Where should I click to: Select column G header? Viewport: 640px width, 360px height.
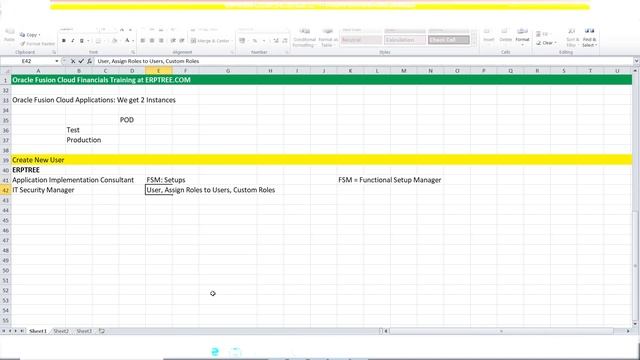point(228,71)
